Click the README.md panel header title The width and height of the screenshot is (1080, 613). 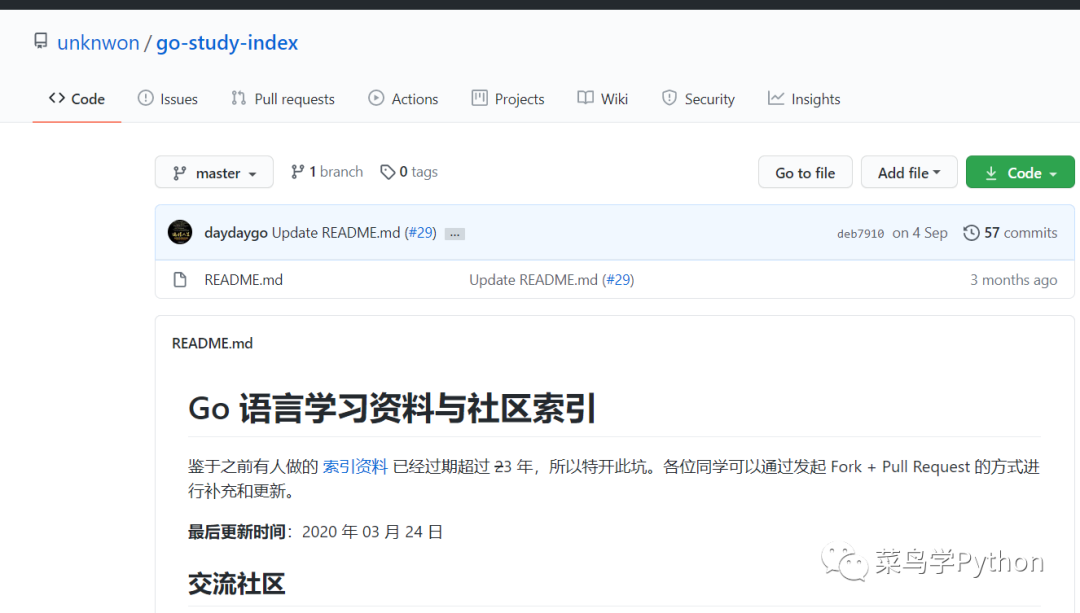click(x=212, y=343)
